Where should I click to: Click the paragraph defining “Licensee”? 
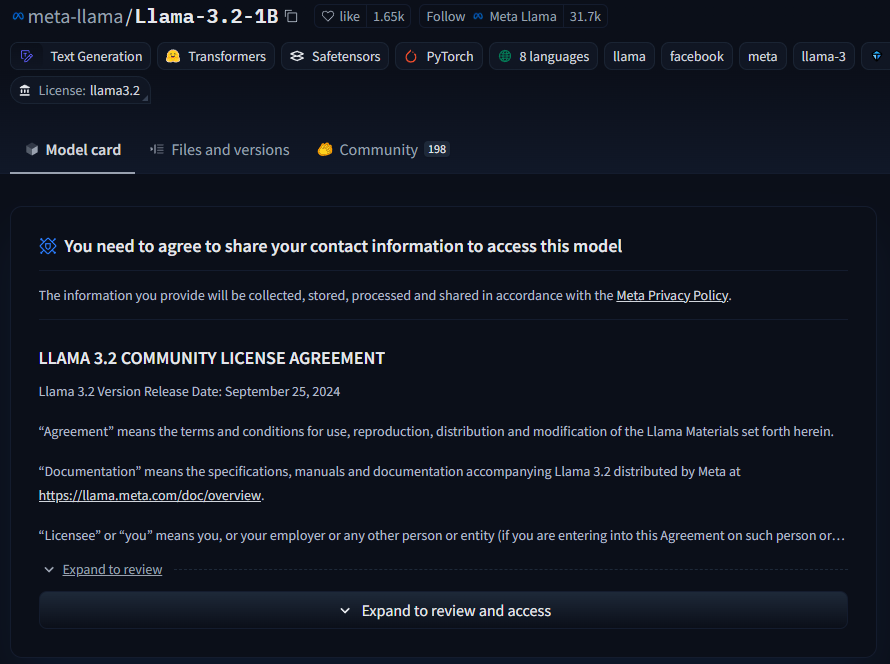coord(442,536)
